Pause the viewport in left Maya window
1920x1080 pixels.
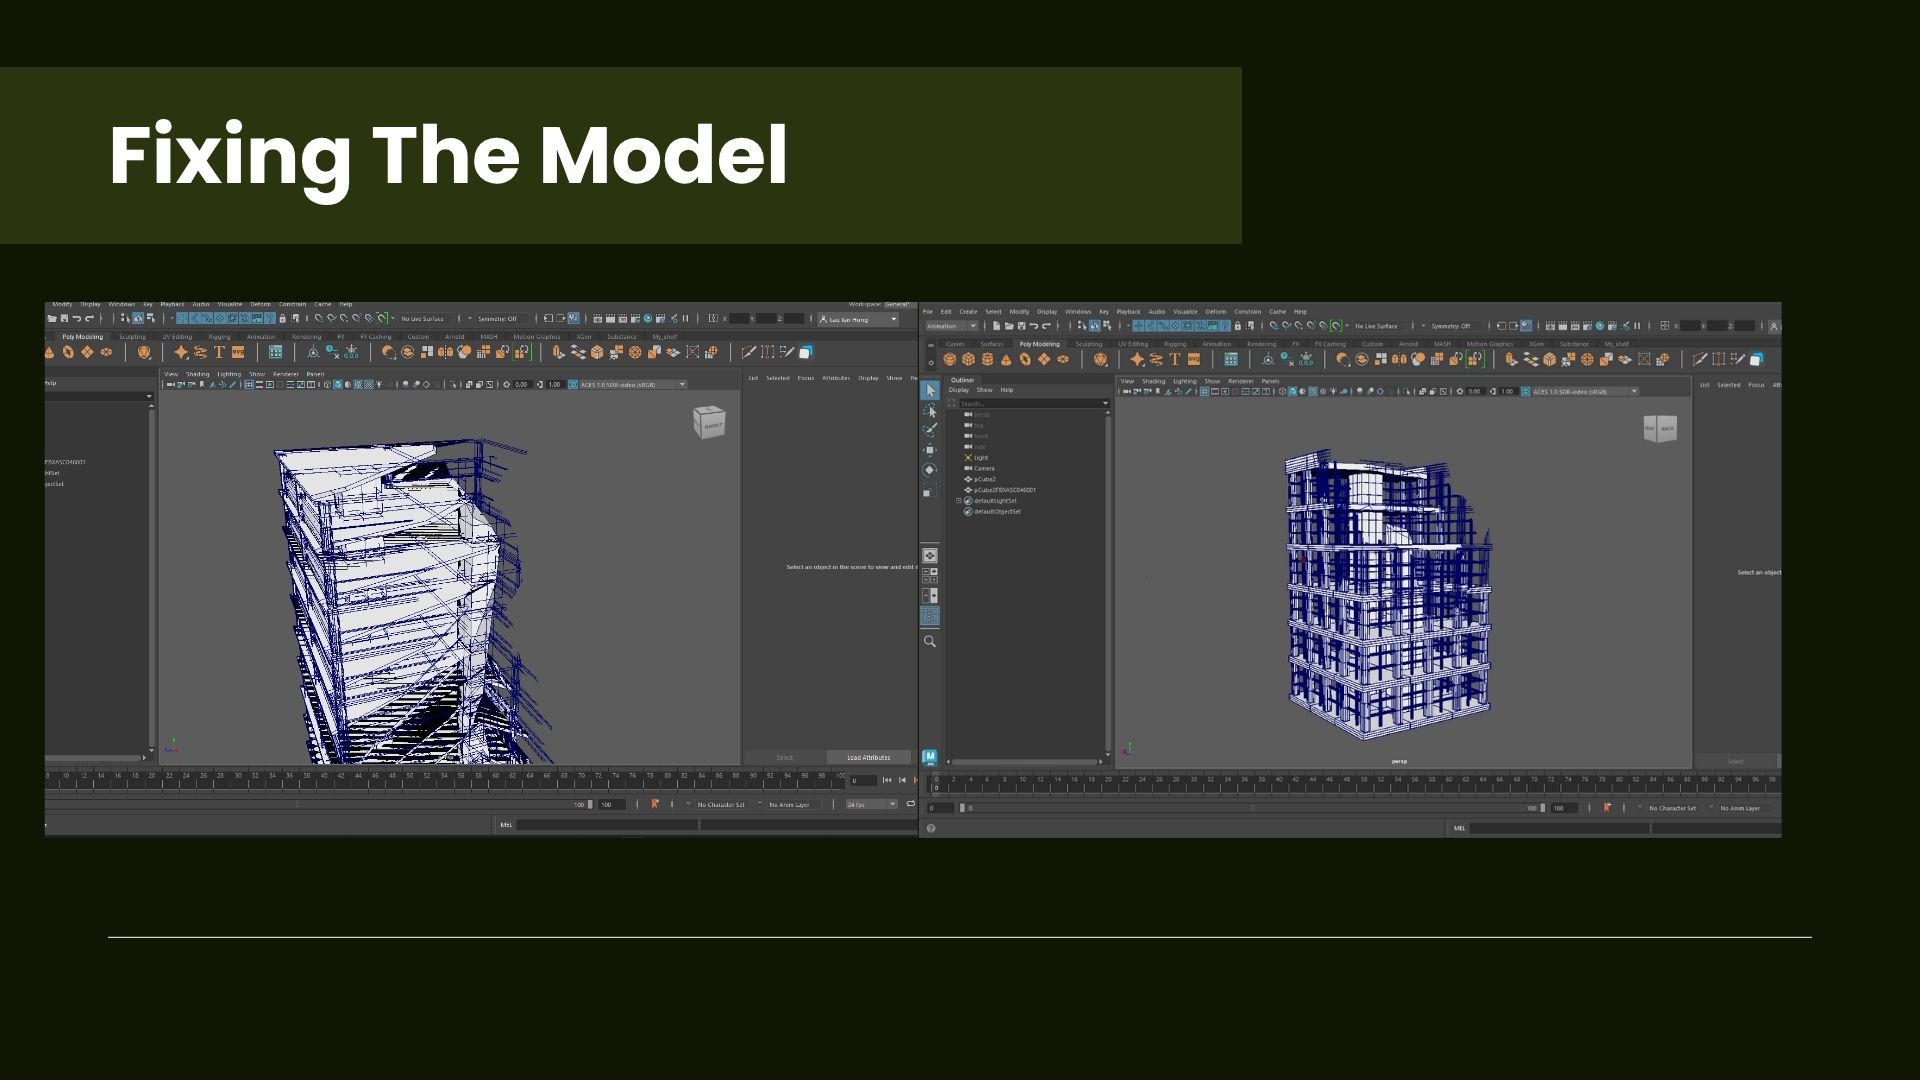point(686,319)
